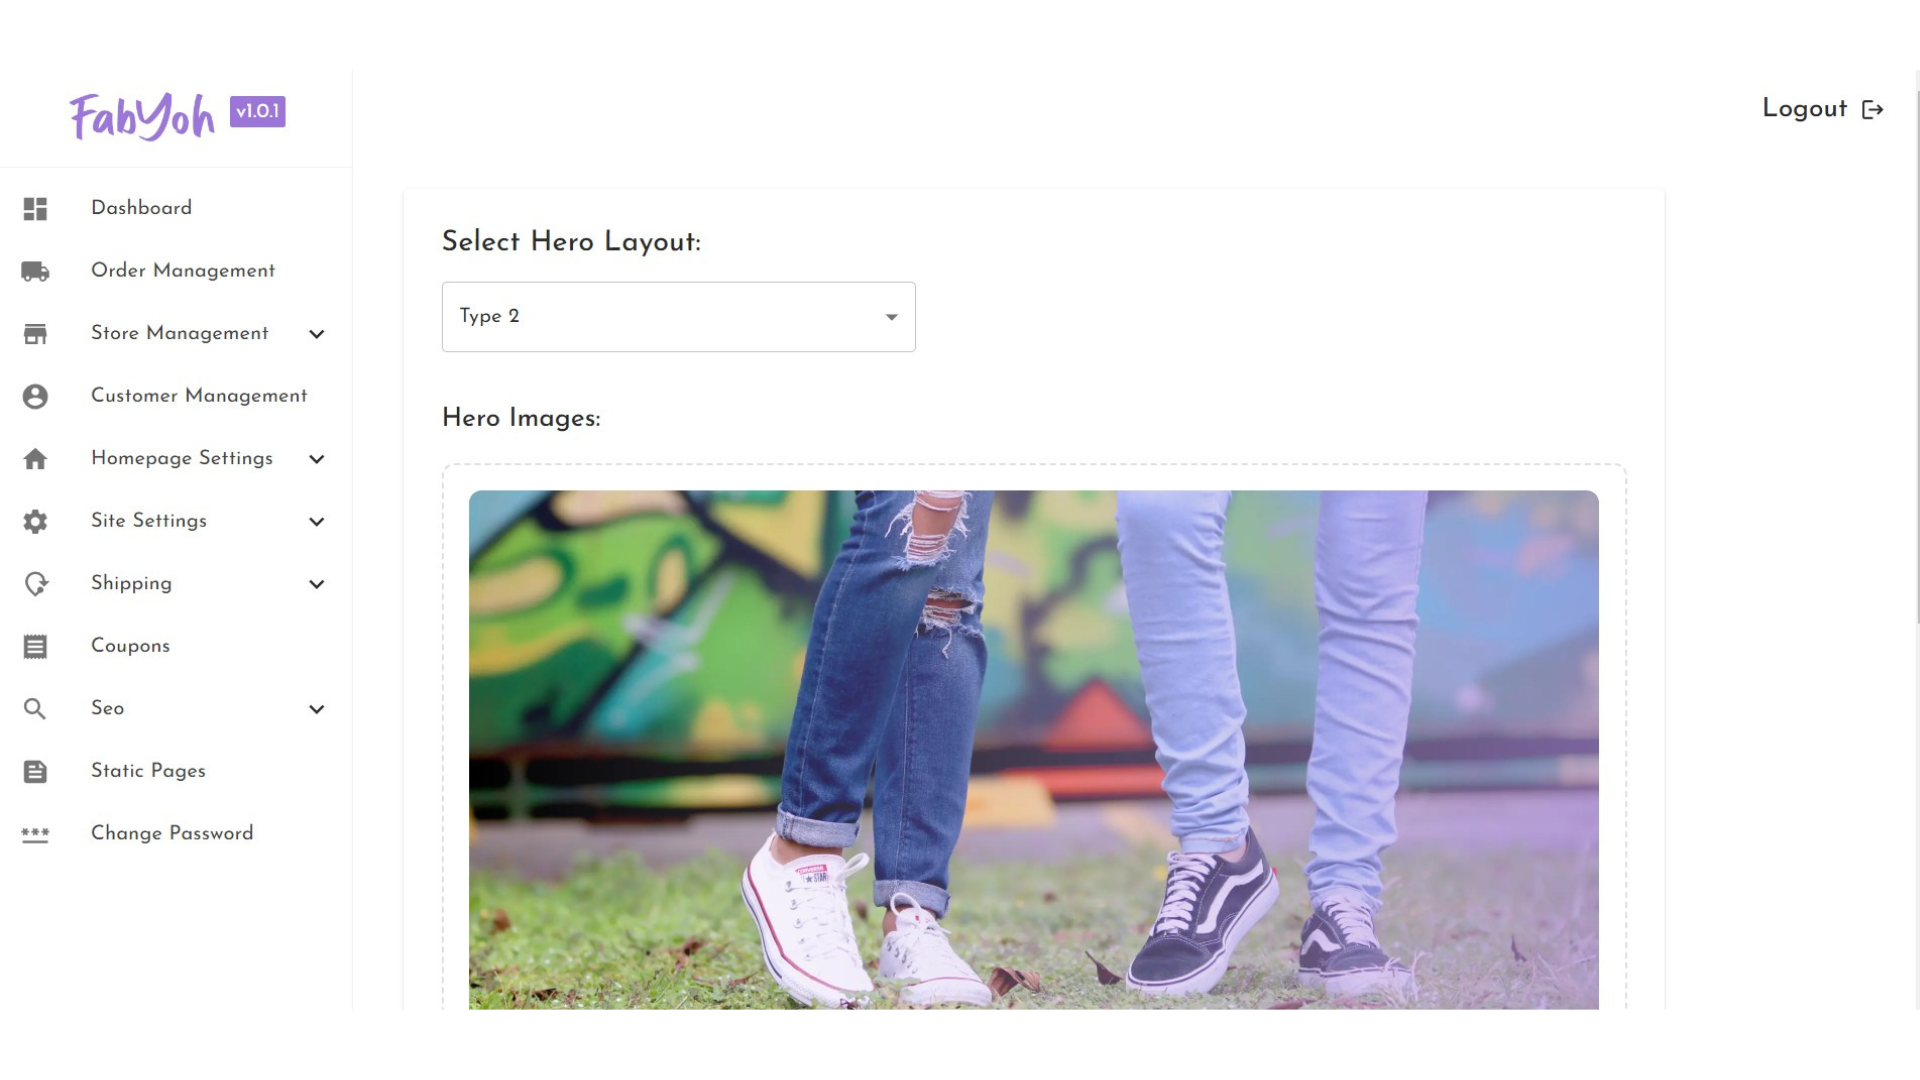Screen dimensions: 1920x1080
Task: Log out using the Logout link
Action: (1822, 109)
